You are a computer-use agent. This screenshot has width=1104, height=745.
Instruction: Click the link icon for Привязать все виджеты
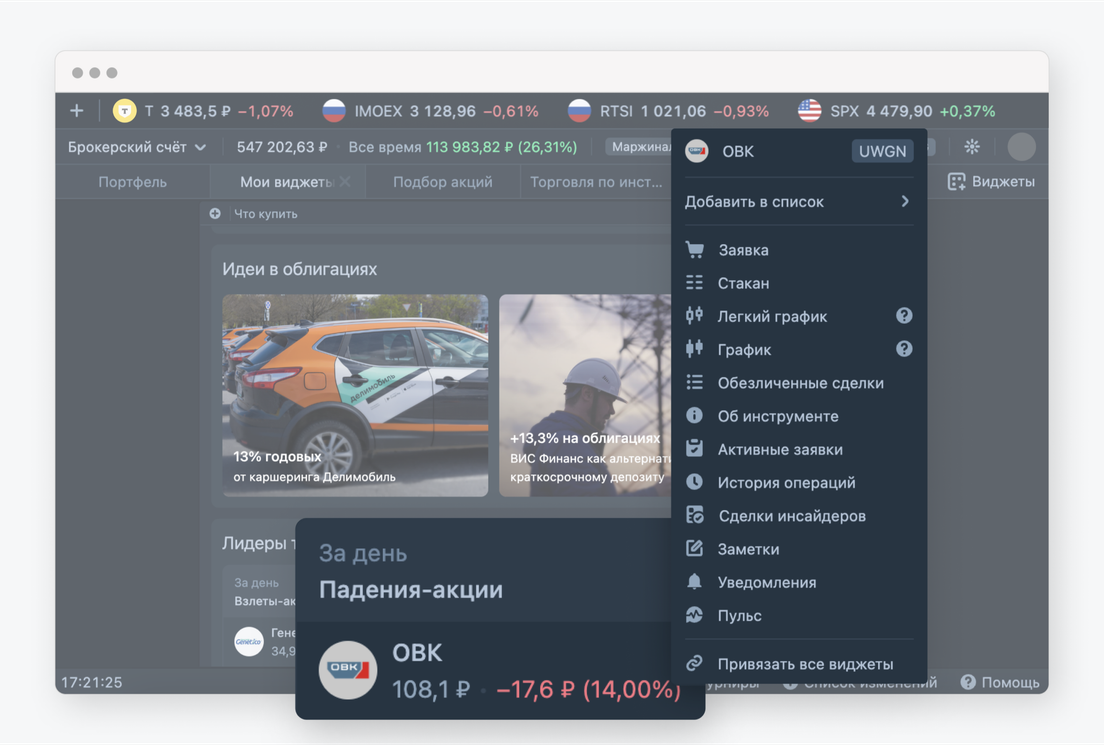pyautogui.click(x=694, y=663)
